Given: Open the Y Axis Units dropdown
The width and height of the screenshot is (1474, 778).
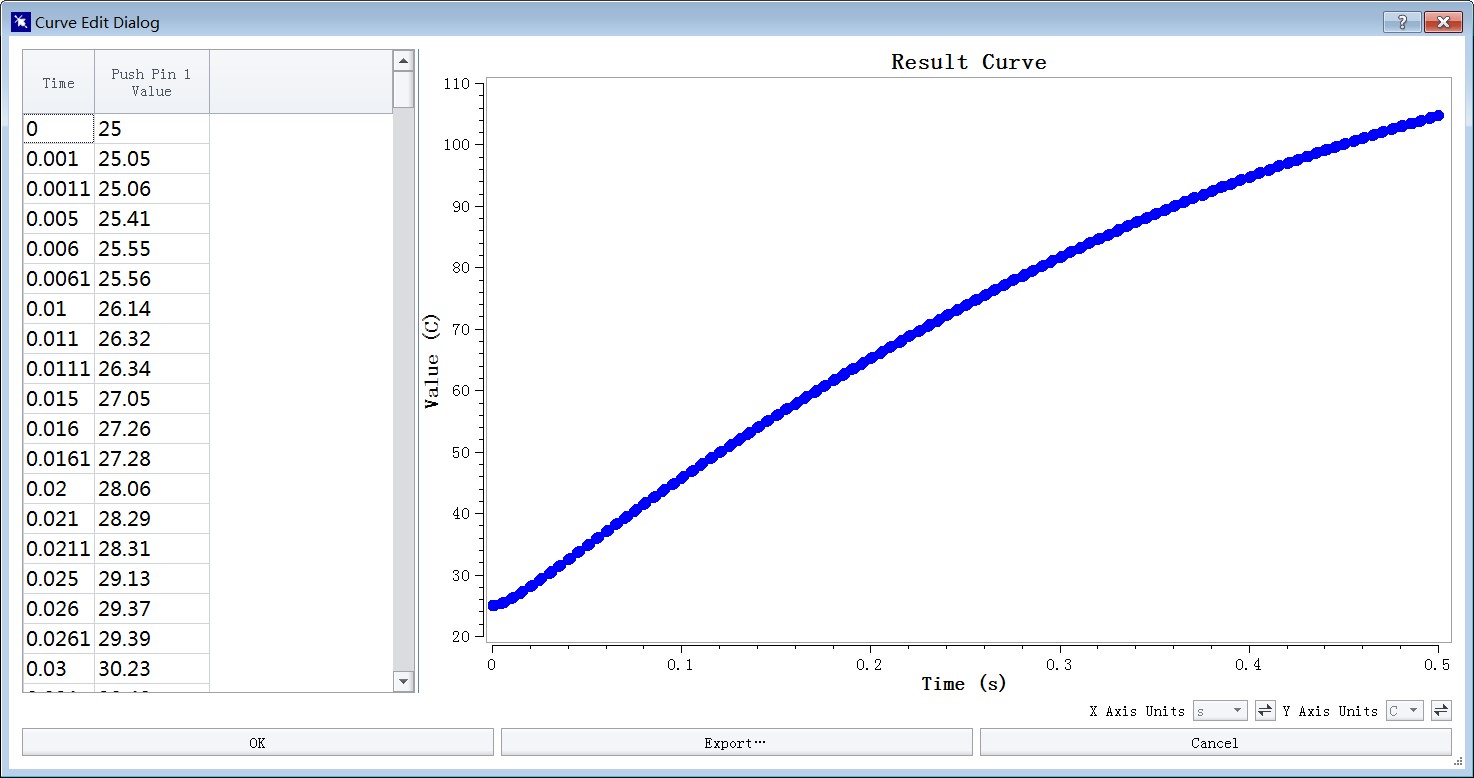Looking at the screenshot, I should coord(1404,710).
